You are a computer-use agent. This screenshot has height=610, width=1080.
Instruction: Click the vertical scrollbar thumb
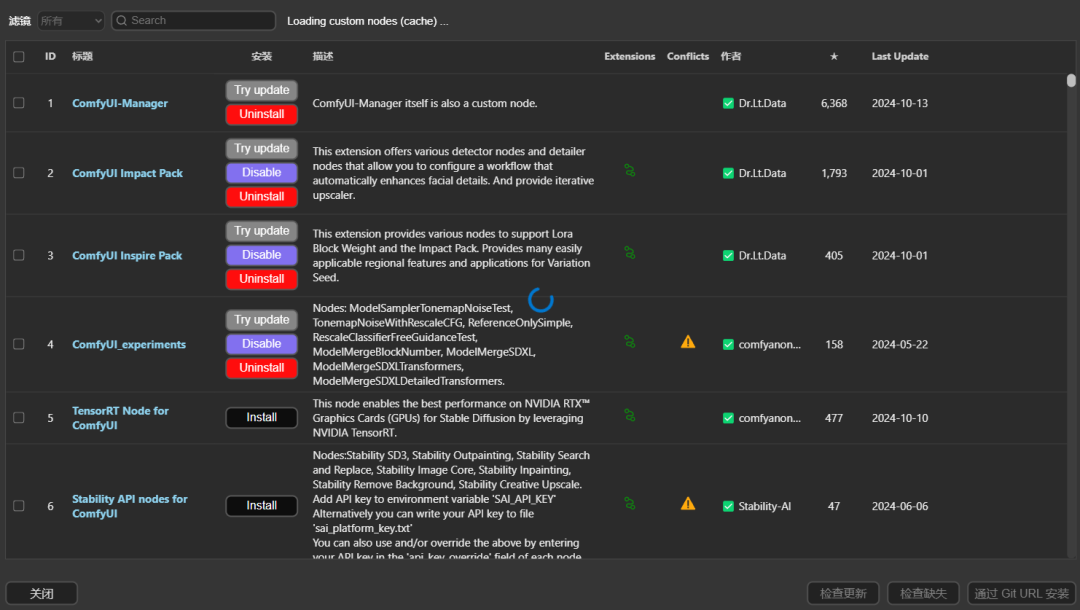pyautogui.click(x=1071, y=81)
